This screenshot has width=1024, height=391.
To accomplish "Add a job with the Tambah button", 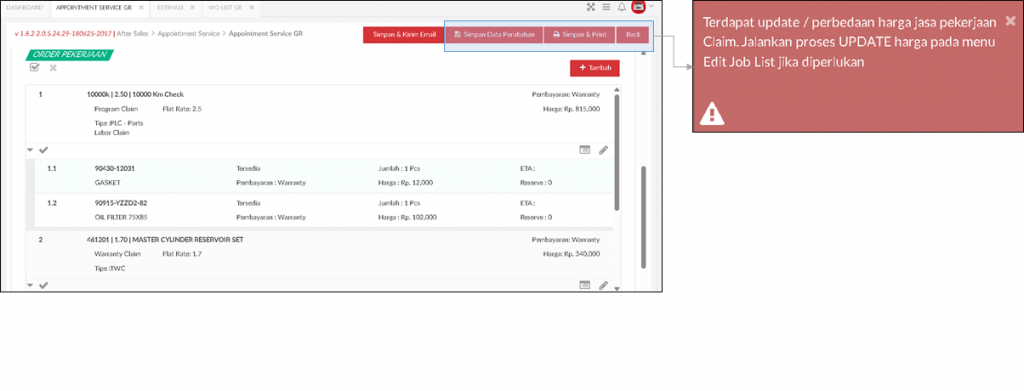I will click(594, 68).
